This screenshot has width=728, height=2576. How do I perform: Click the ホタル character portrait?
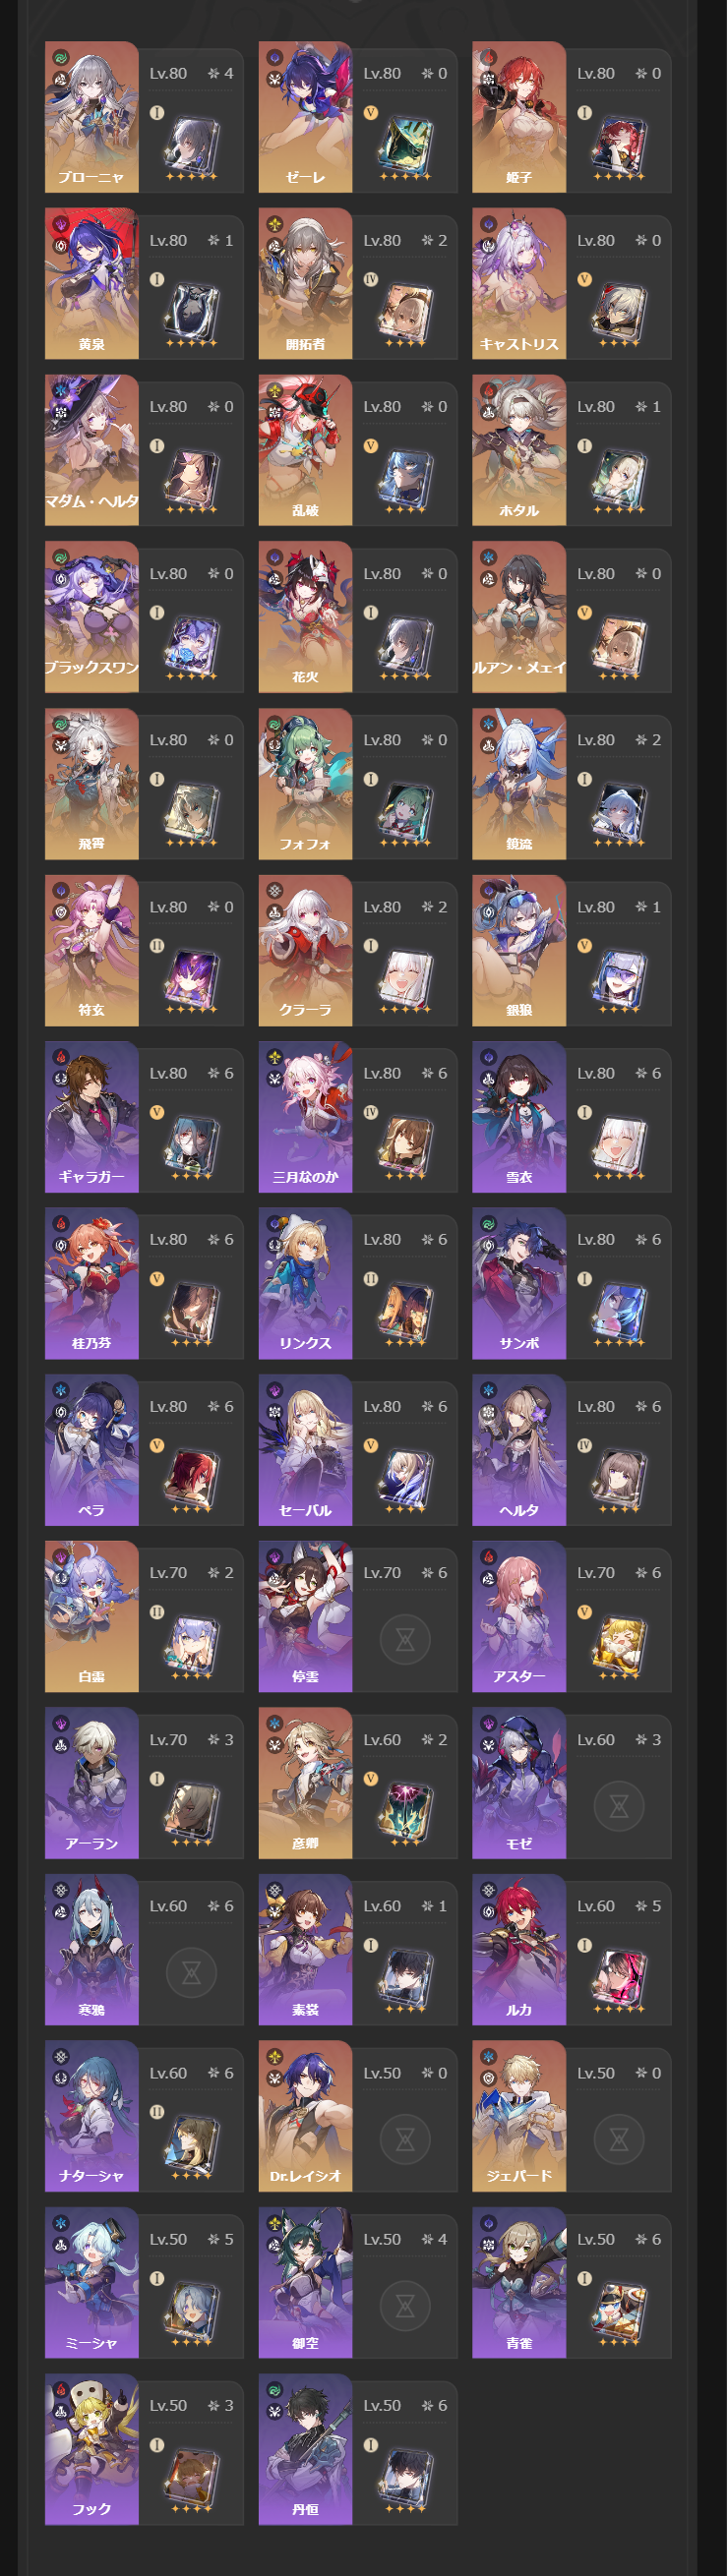pyautogui.click(x=519, y=450)
